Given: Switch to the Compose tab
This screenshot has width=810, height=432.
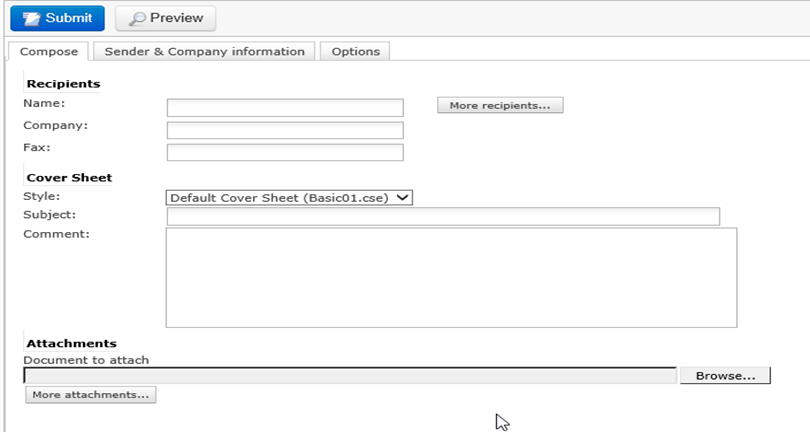Looking at the screenshot, I should click(x=48, y=51).
